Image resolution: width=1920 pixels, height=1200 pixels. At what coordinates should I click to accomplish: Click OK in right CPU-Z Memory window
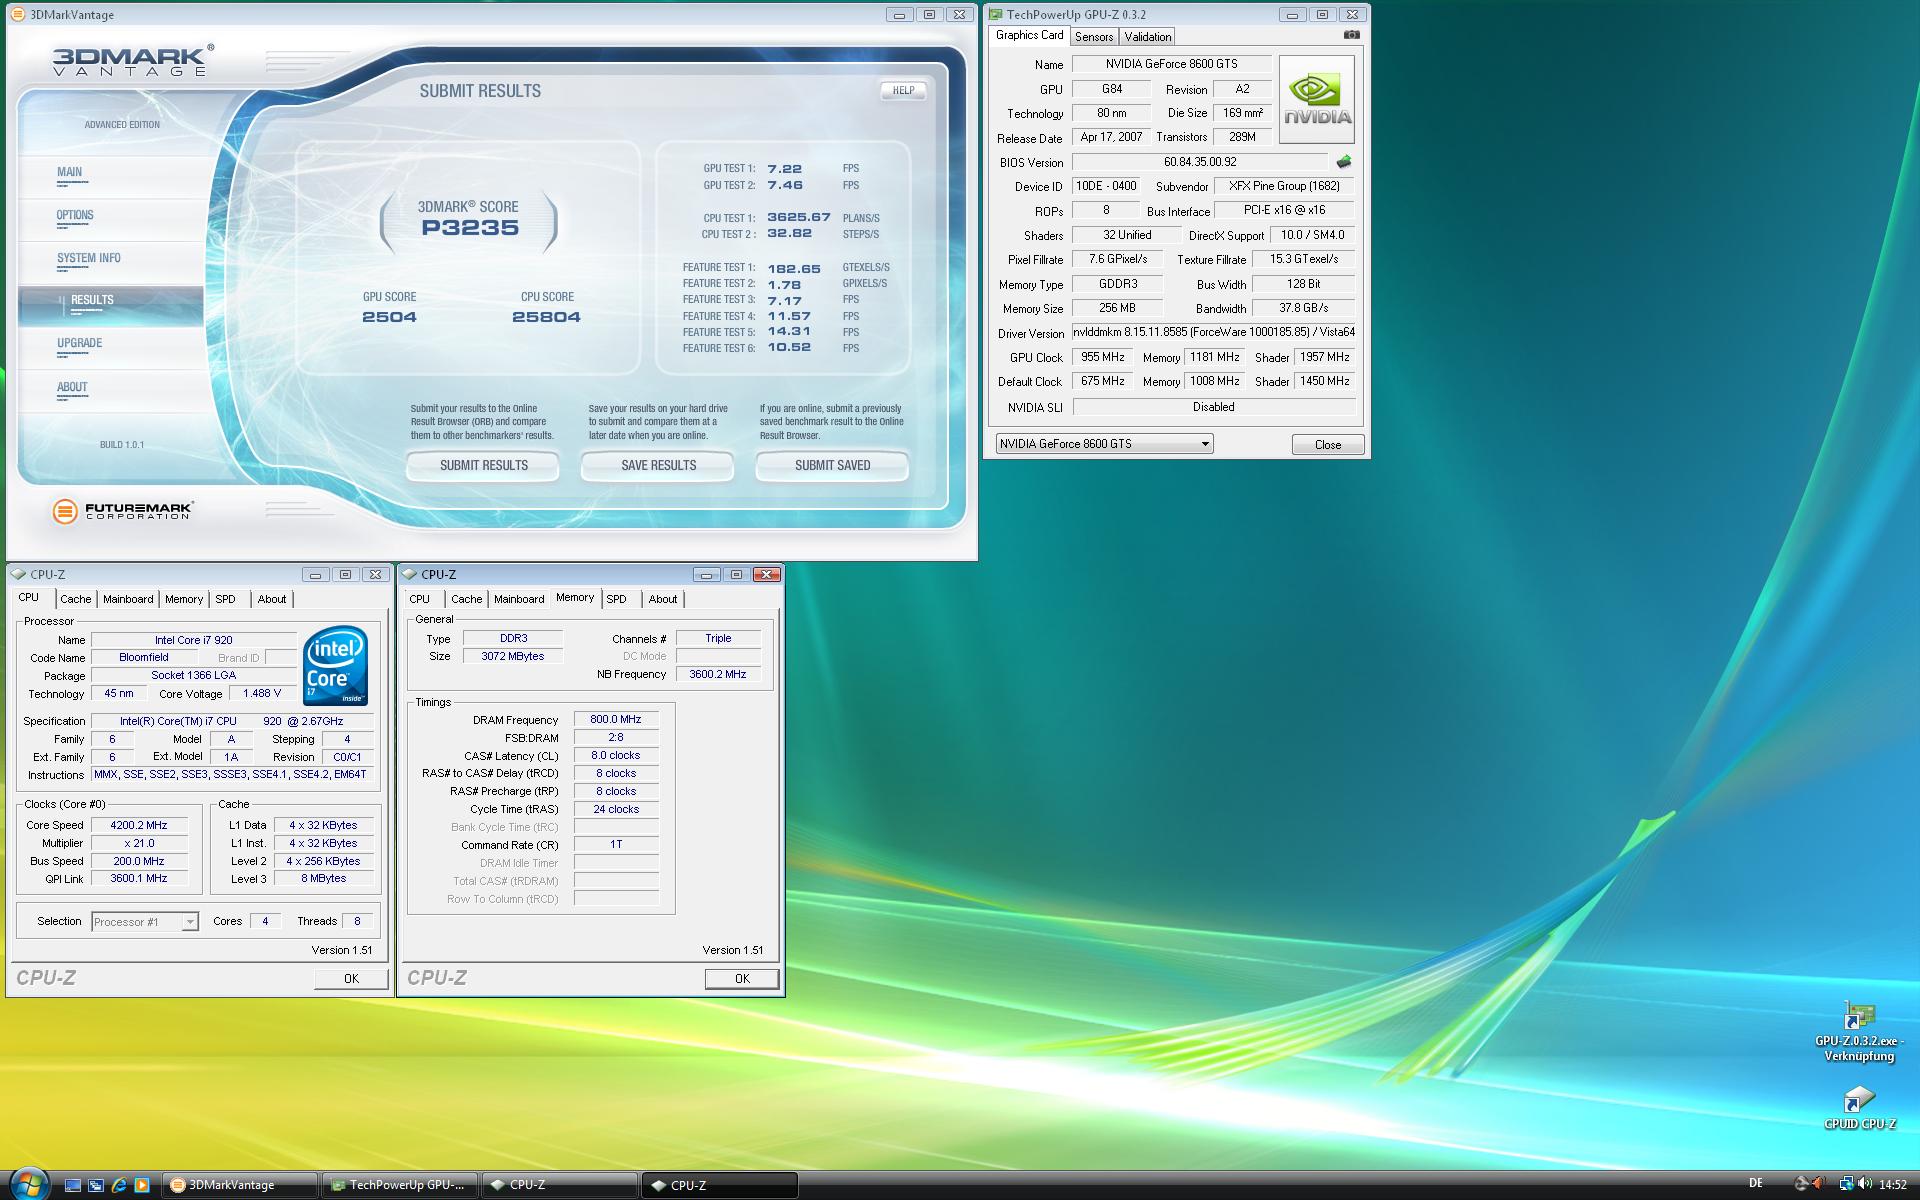(x=742, y=979)
